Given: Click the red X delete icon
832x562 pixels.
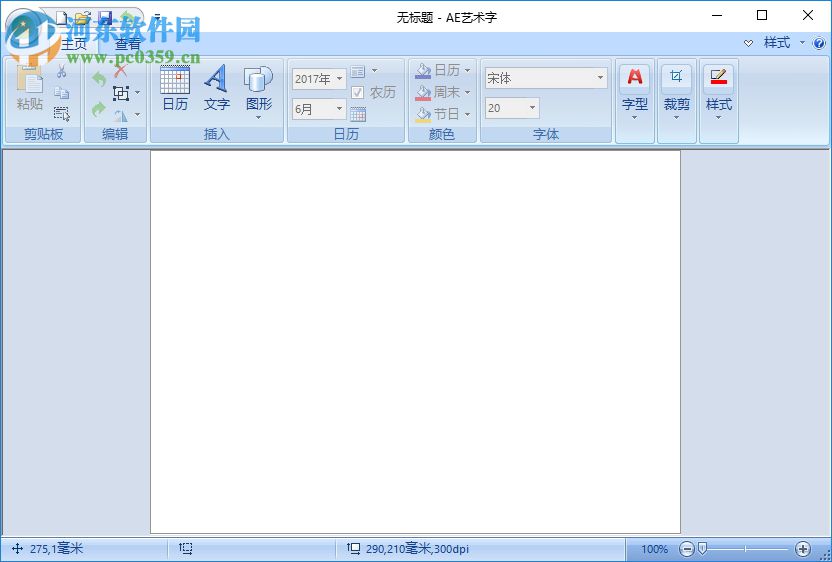Looking at the screenshot, I should tap(121, 71).
